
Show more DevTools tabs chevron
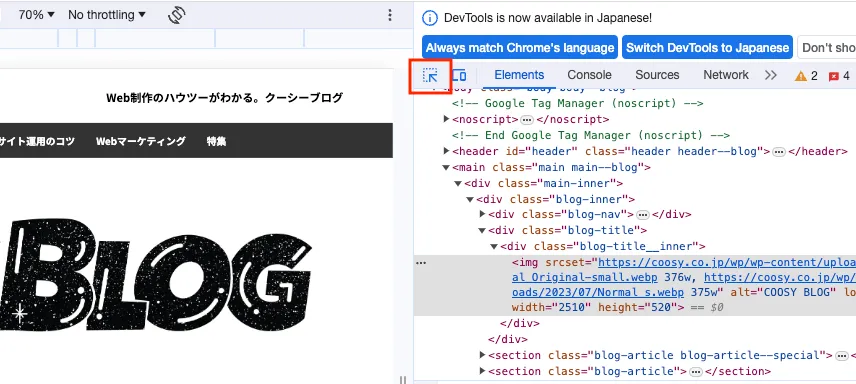click(x=770, y=75)
